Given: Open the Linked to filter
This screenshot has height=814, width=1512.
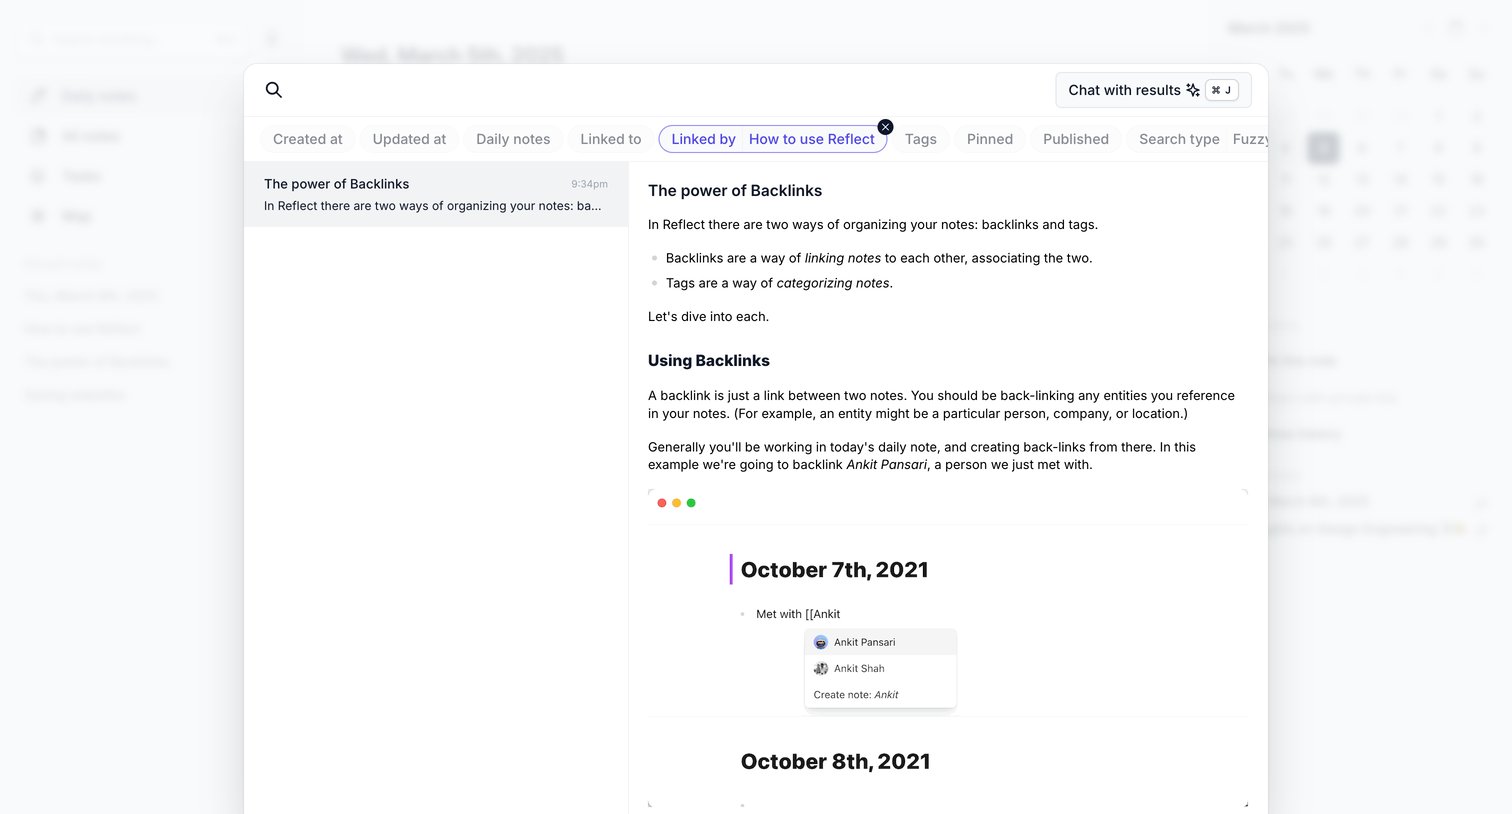Looking at the screenshot, I should pyautogui.click(x=611, y=139).
